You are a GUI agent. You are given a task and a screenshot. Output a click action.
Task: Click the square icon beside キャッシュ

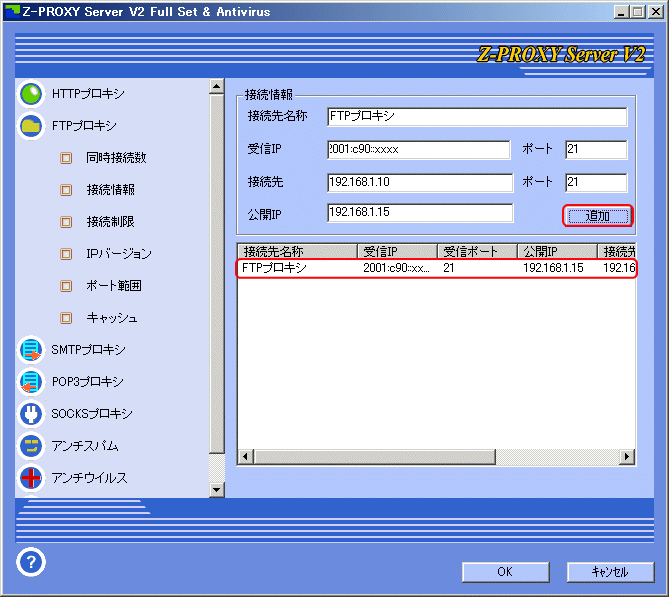click(x=66, y=318)
